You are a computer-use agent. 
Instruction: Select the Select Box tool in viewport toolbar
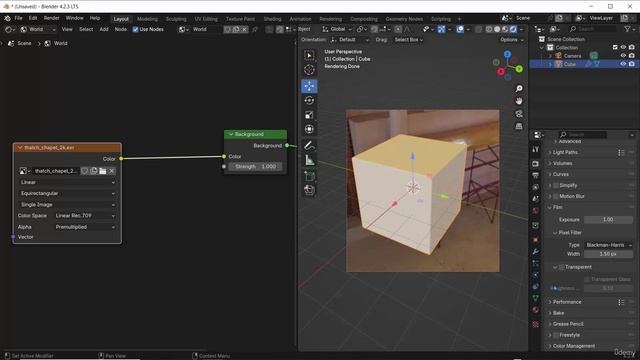point(309,55)
